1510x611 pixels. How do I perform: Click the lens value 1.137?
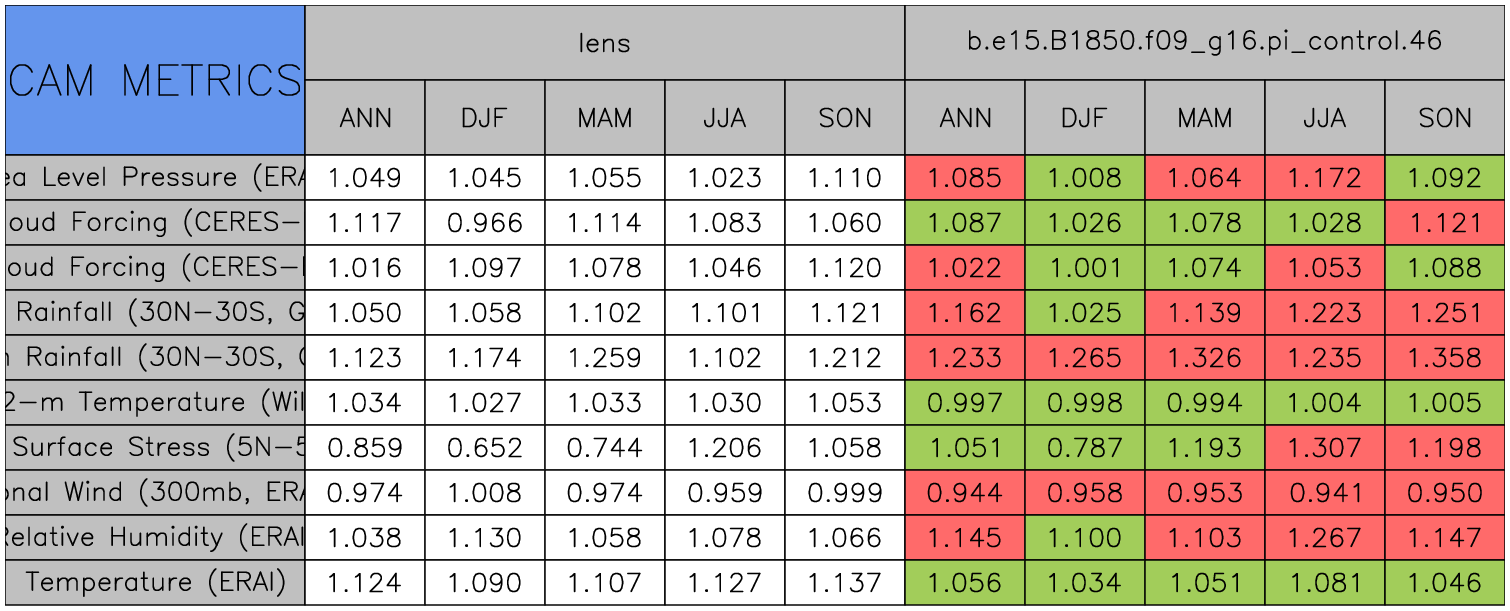[844, 582]
